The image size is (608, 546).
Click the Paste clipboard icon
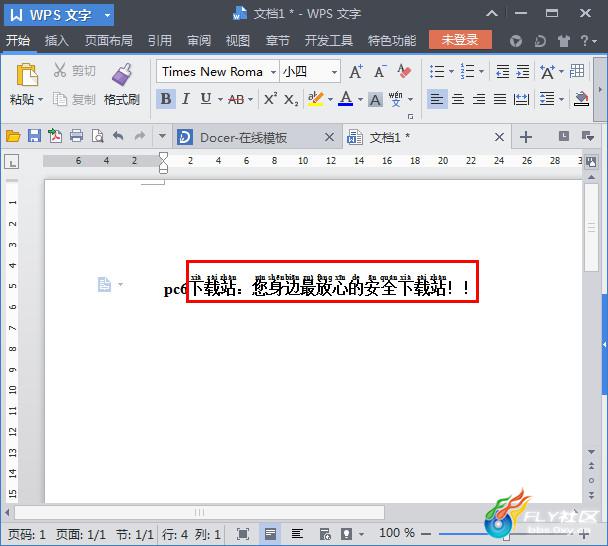27,74
